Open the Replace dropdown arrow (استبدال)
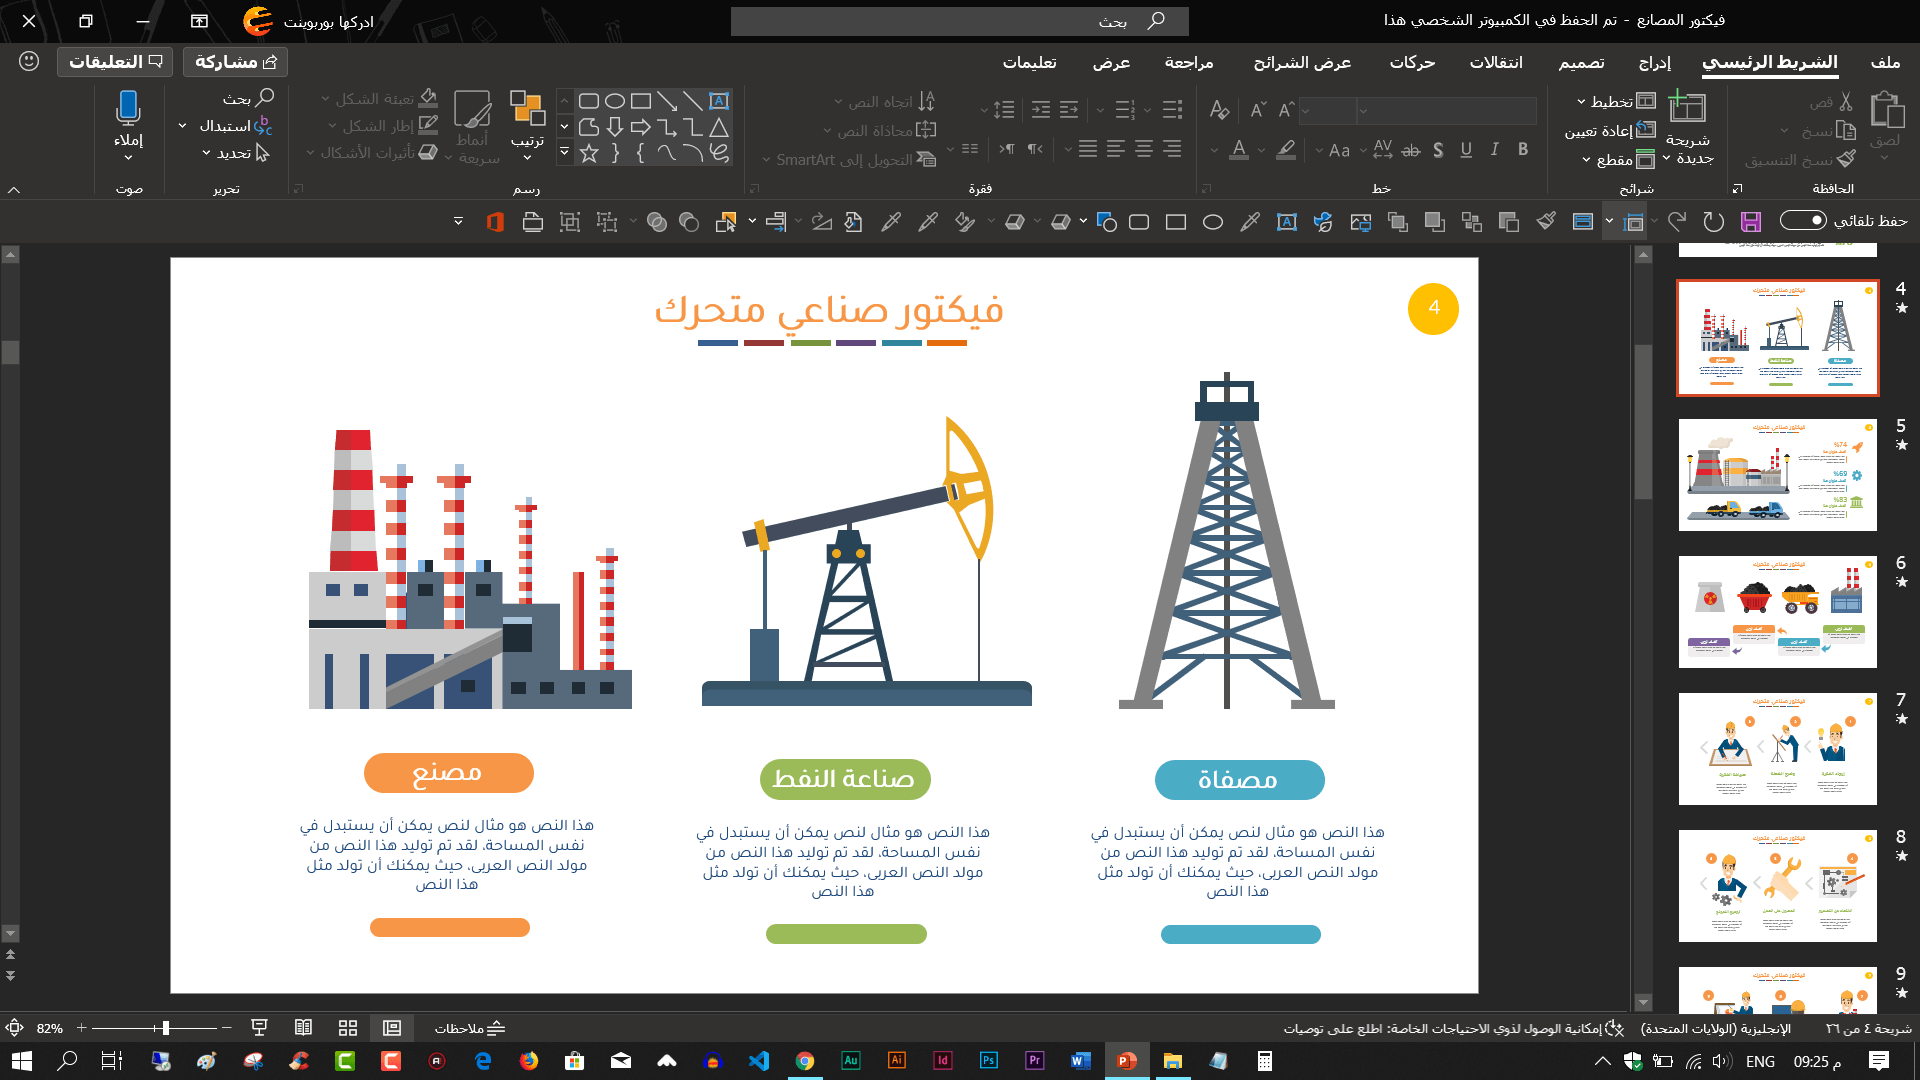Image resolution: width=1920 pixels, height=1080 pixels. click(182, 126)
